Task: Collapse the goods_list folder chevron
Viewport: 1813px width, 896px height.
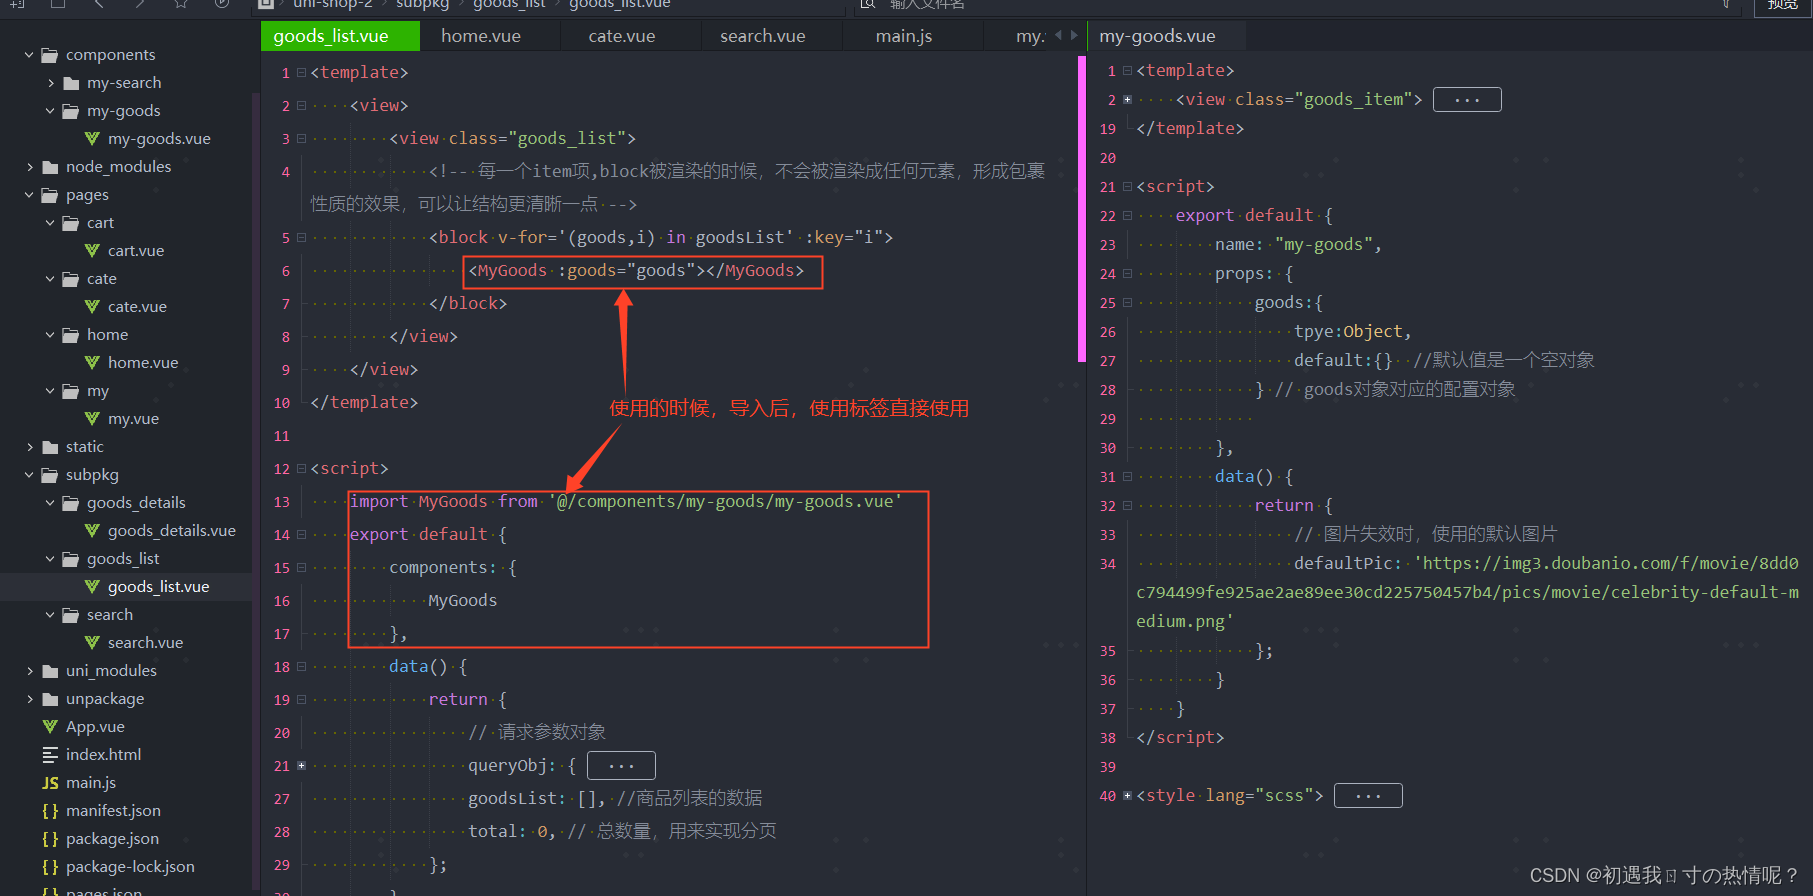Action: (x=50, y=559)
